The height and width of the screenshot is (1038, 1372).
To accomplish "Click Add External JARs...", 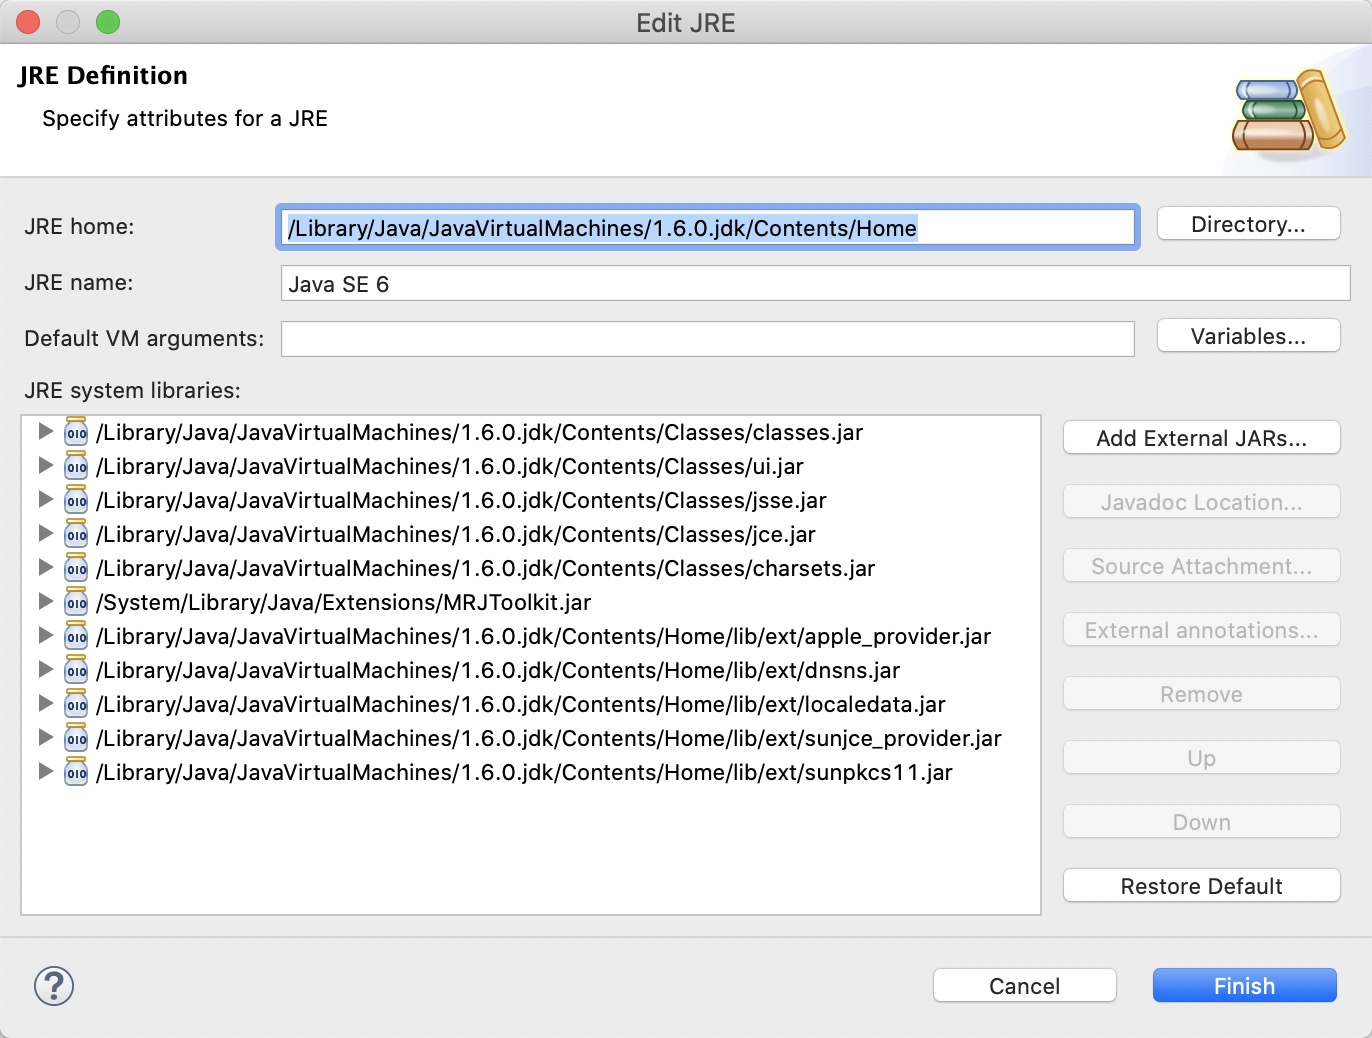I will pyautogui.click(x=1201, y=438).
